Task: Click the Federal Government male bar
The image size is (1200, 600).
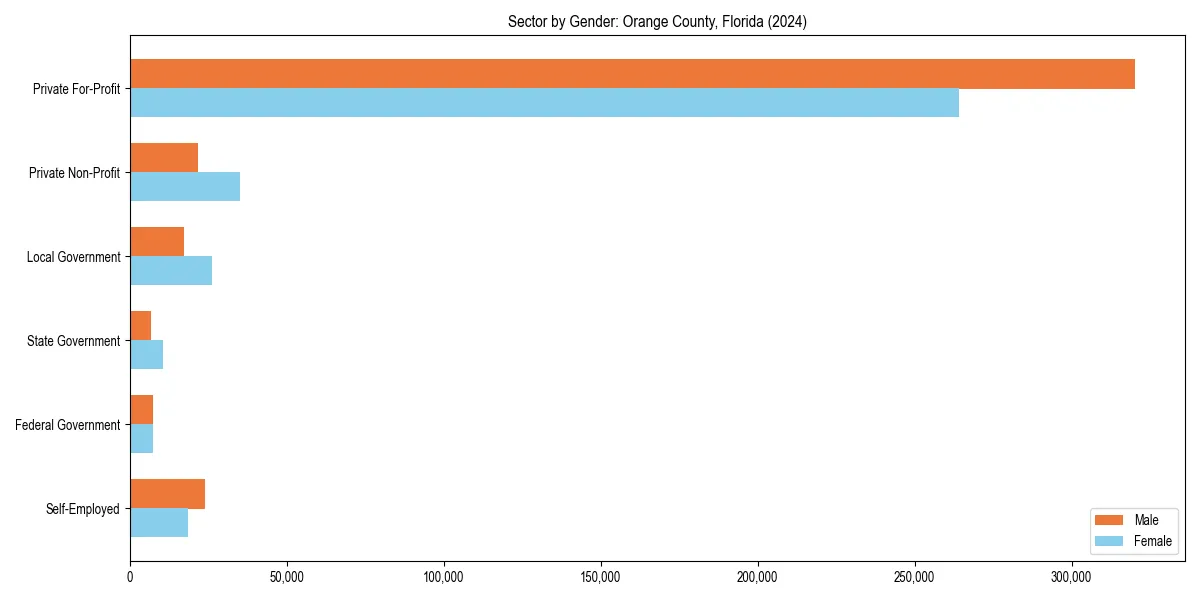Action: pyautogui.click(x=140, y=407)
